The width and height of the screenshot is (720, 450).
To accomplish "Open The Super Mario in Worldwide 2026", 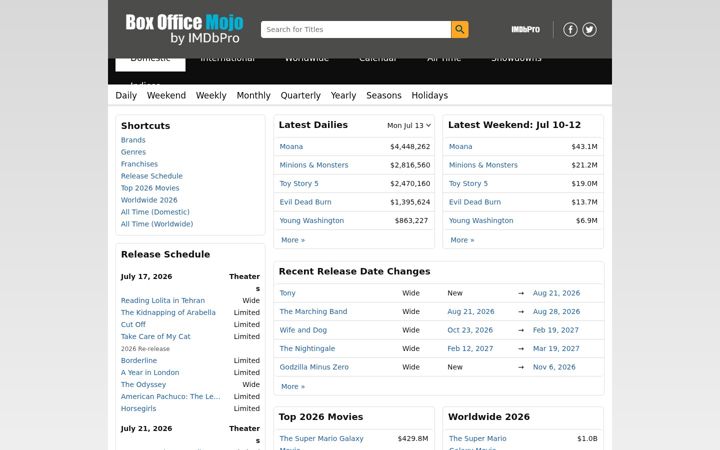I will click(x=478, y=442).
